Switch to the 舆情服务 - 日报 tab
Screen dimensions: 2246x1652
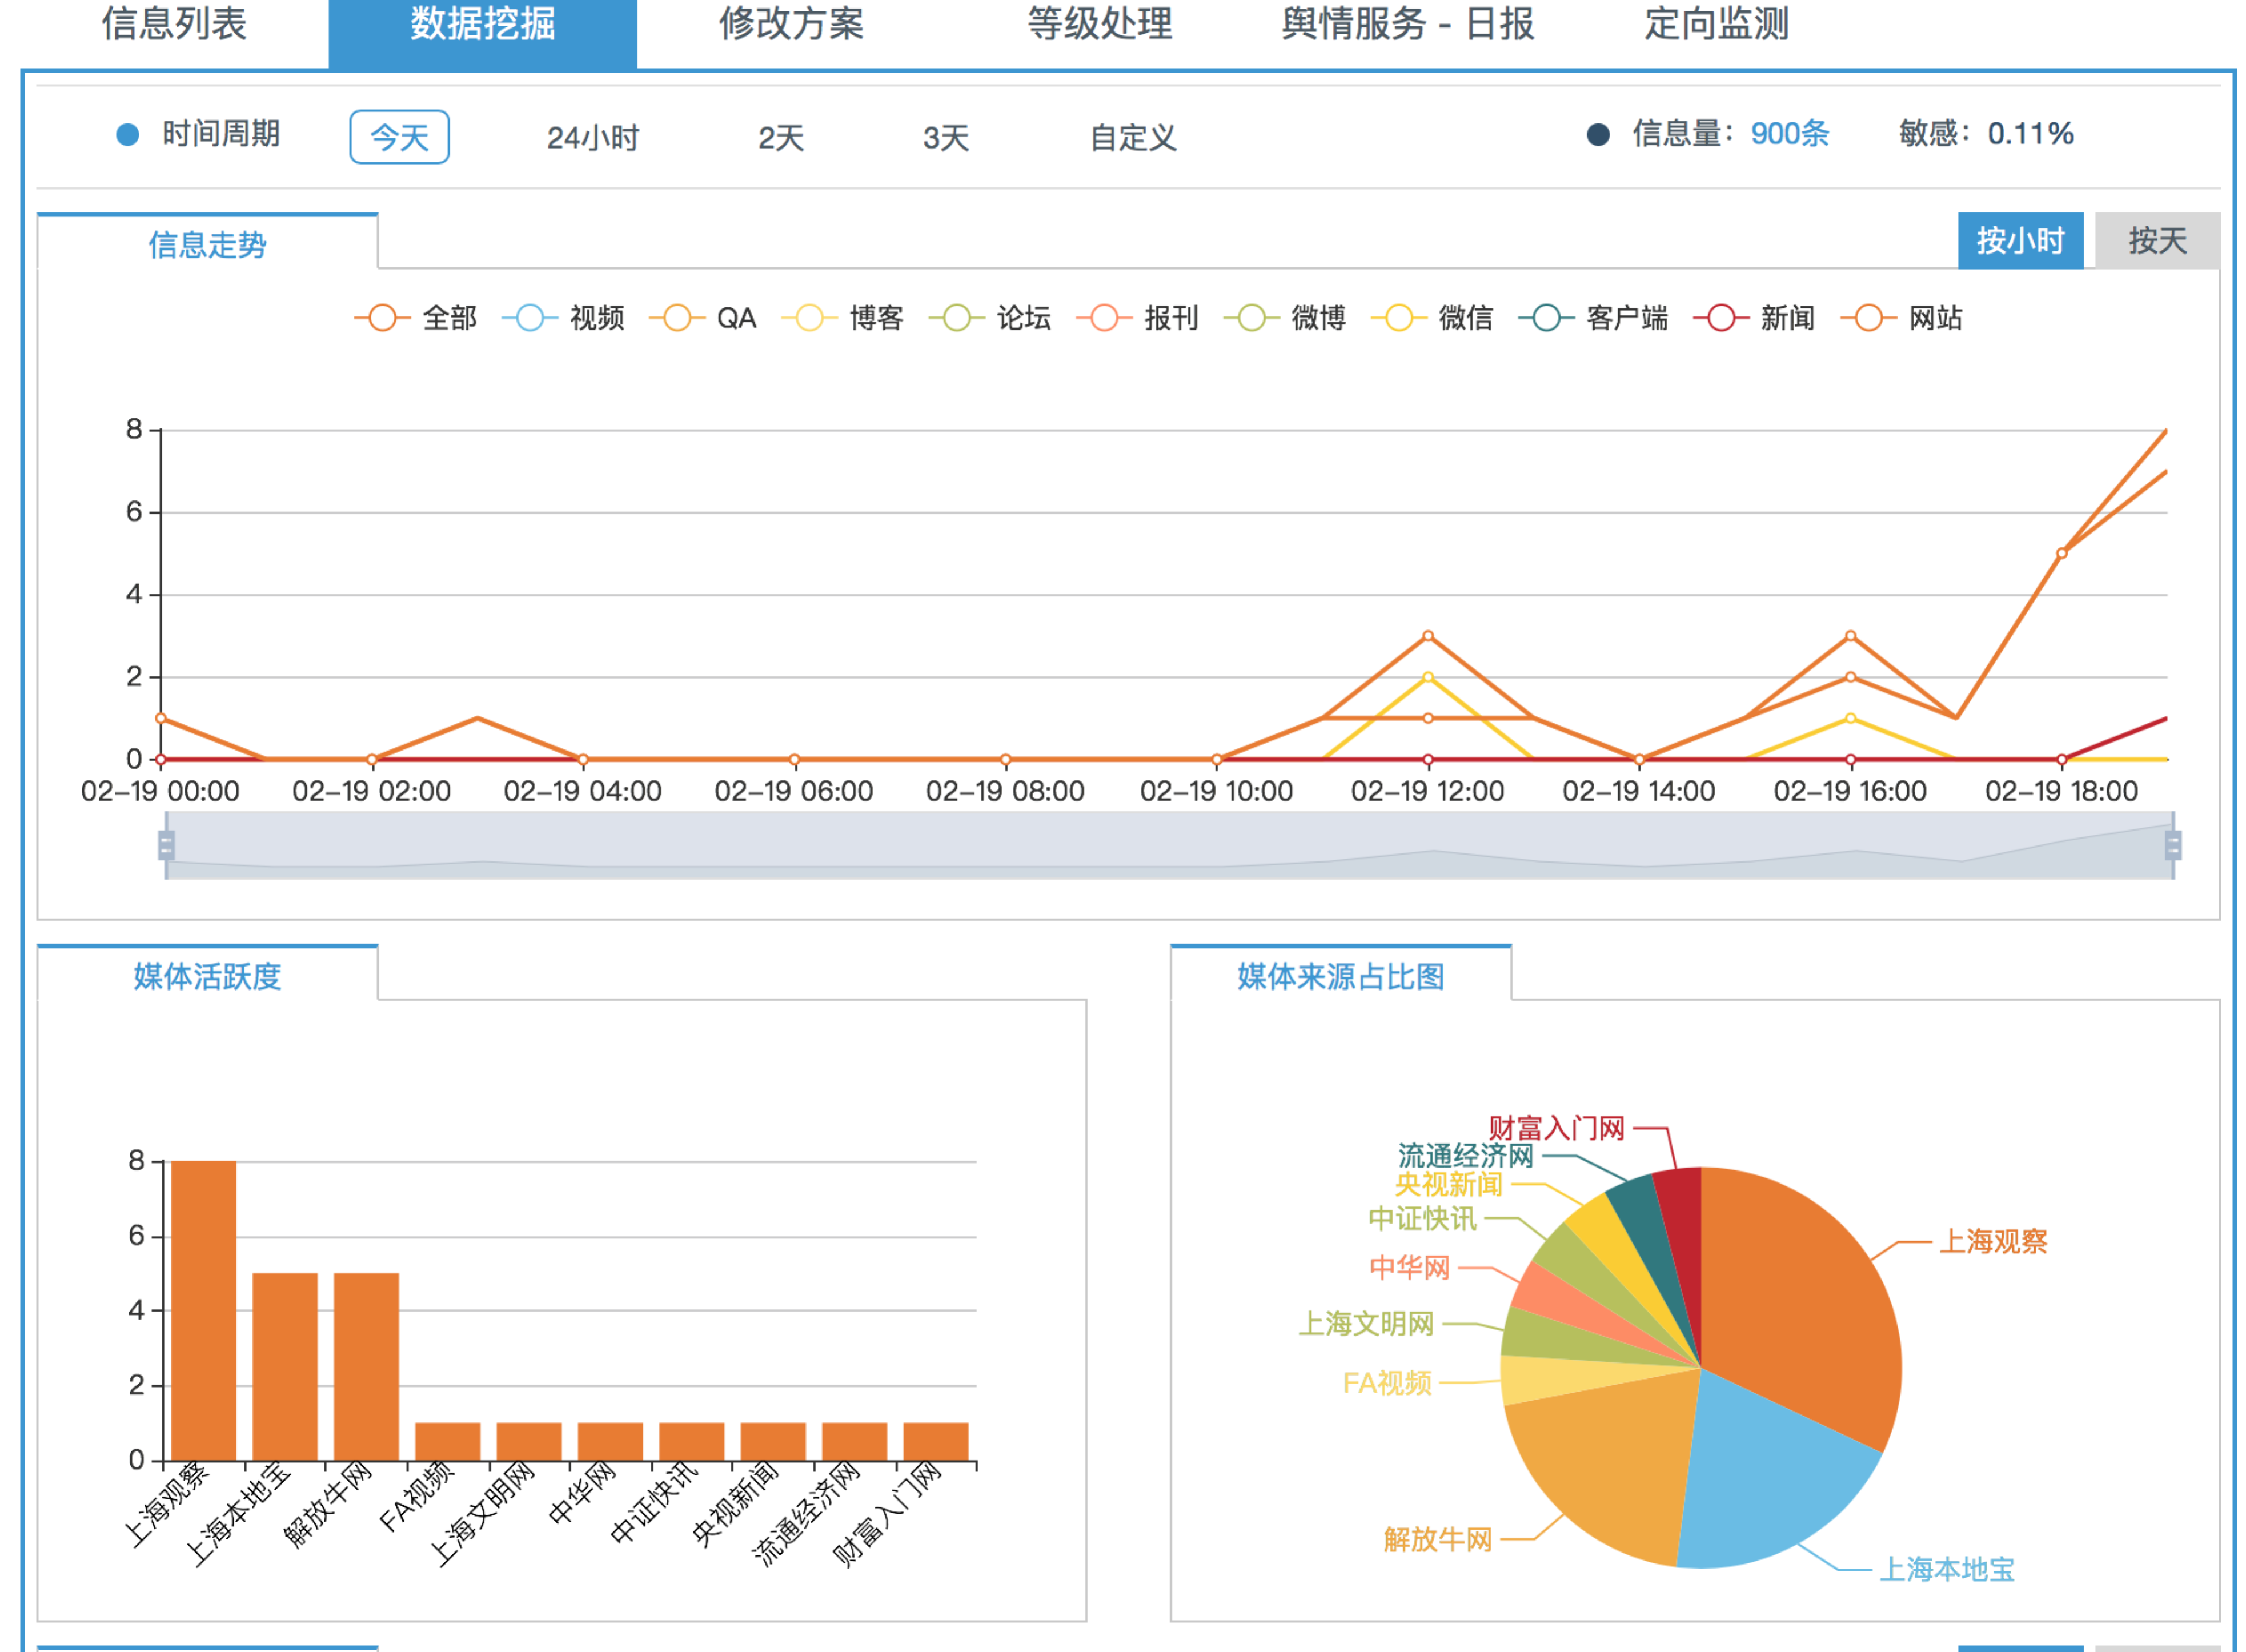tap(1407, 24)
